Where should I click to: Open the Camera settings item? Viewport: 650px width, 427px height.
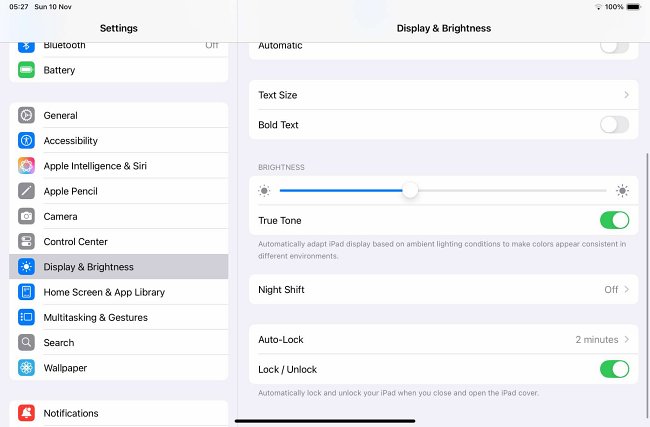coord(119,216)
